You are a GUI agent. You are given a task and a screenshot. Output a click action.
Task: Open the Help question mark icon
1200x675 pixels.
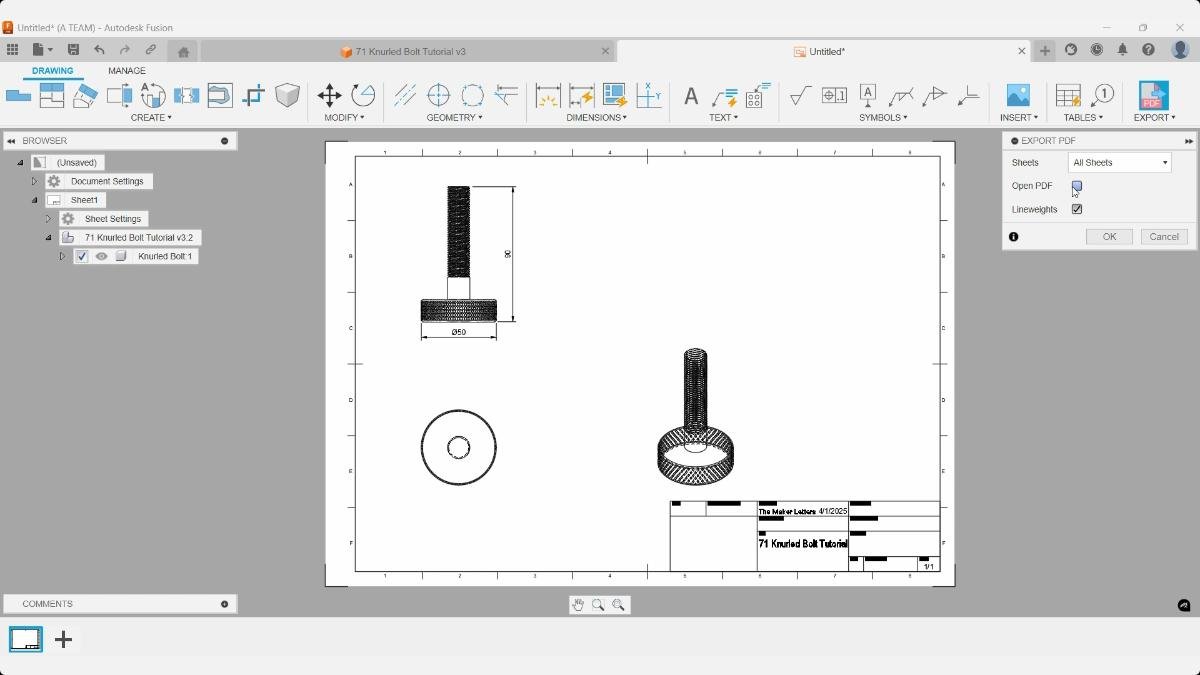coord(1148,50)
